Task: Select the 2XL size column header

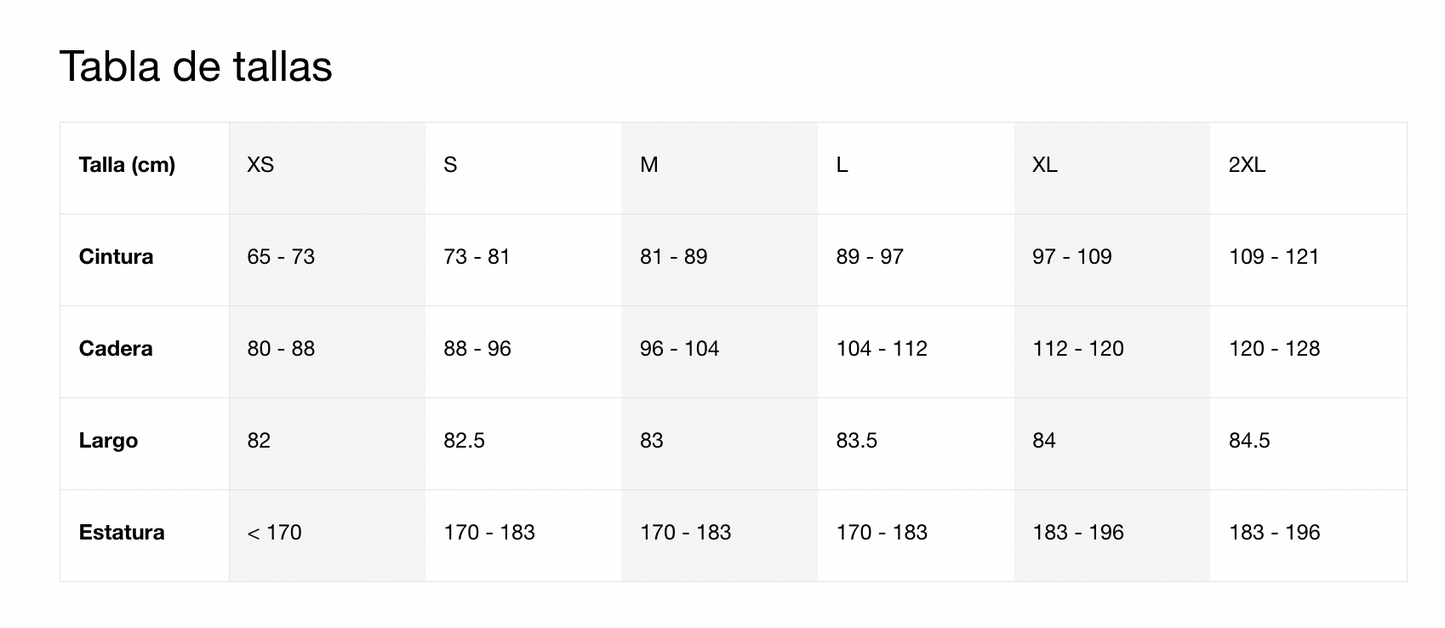Action: [x=1308, y=168]
